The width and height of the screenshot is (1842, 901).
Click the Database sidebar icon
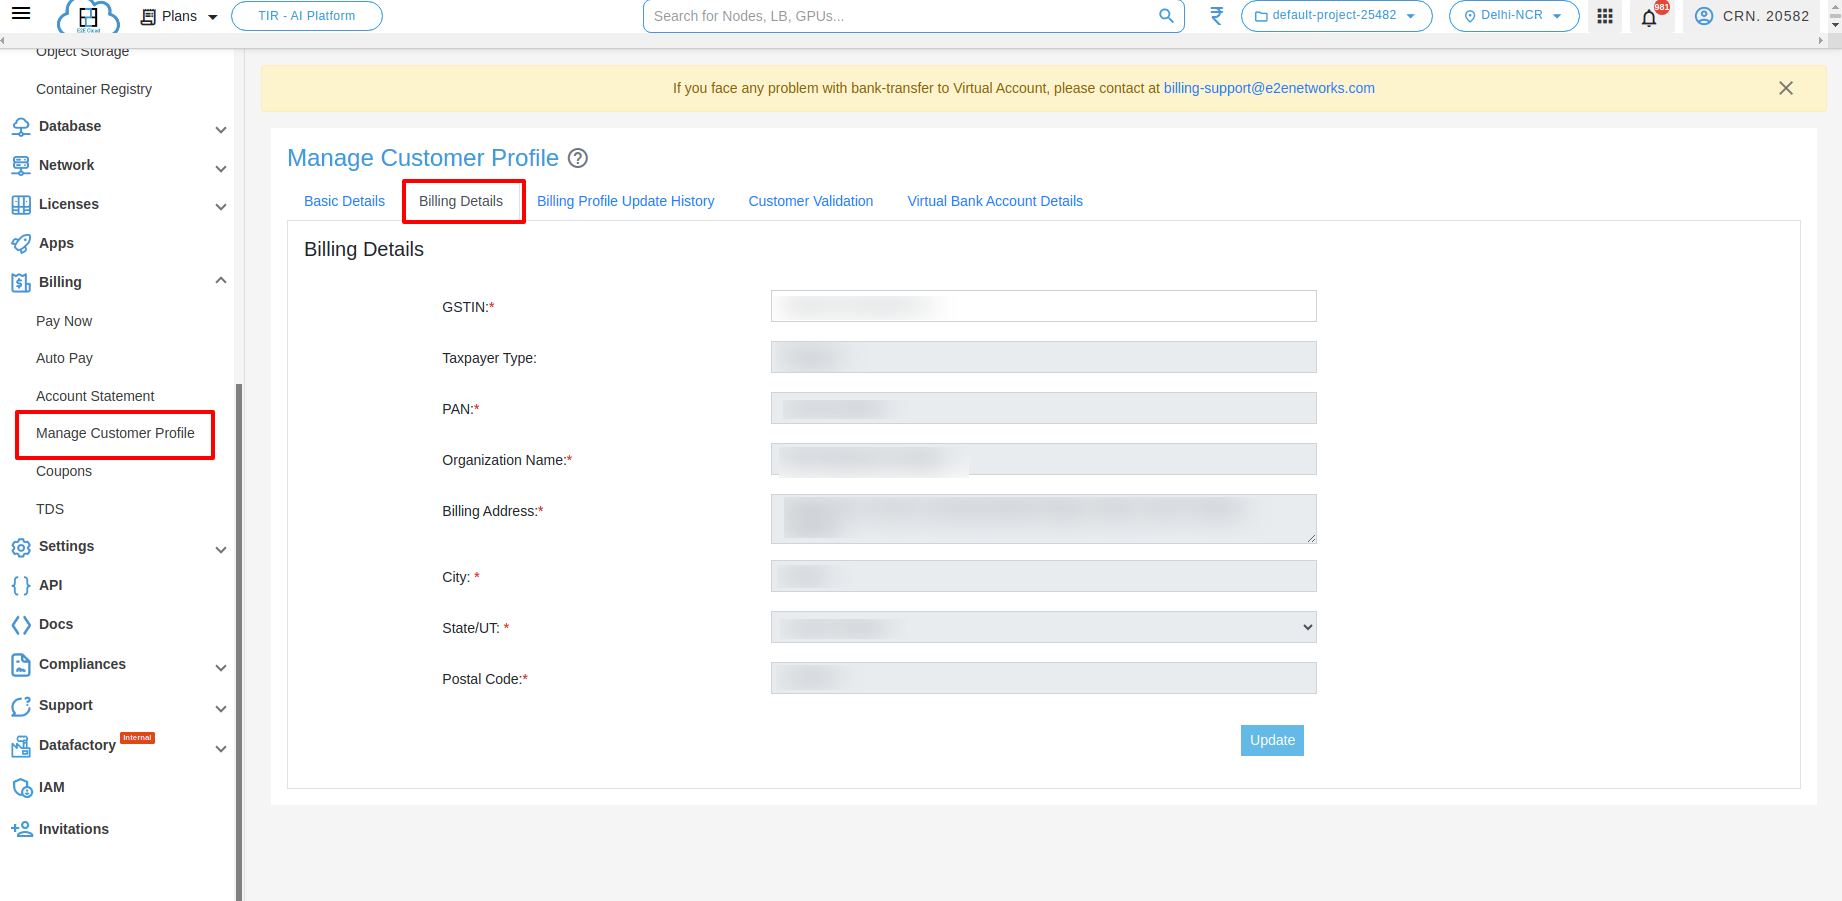(21, 127)
